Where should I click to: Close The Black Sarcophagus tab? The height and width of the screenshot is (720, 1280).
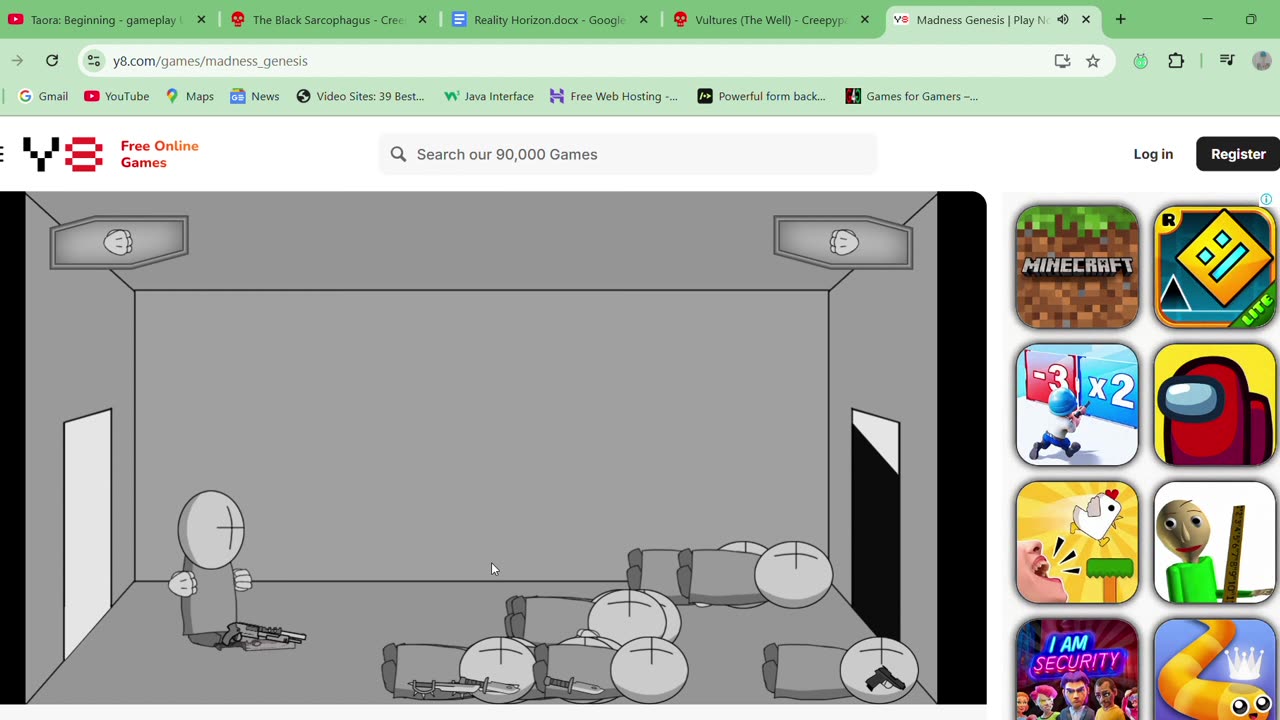422,20
